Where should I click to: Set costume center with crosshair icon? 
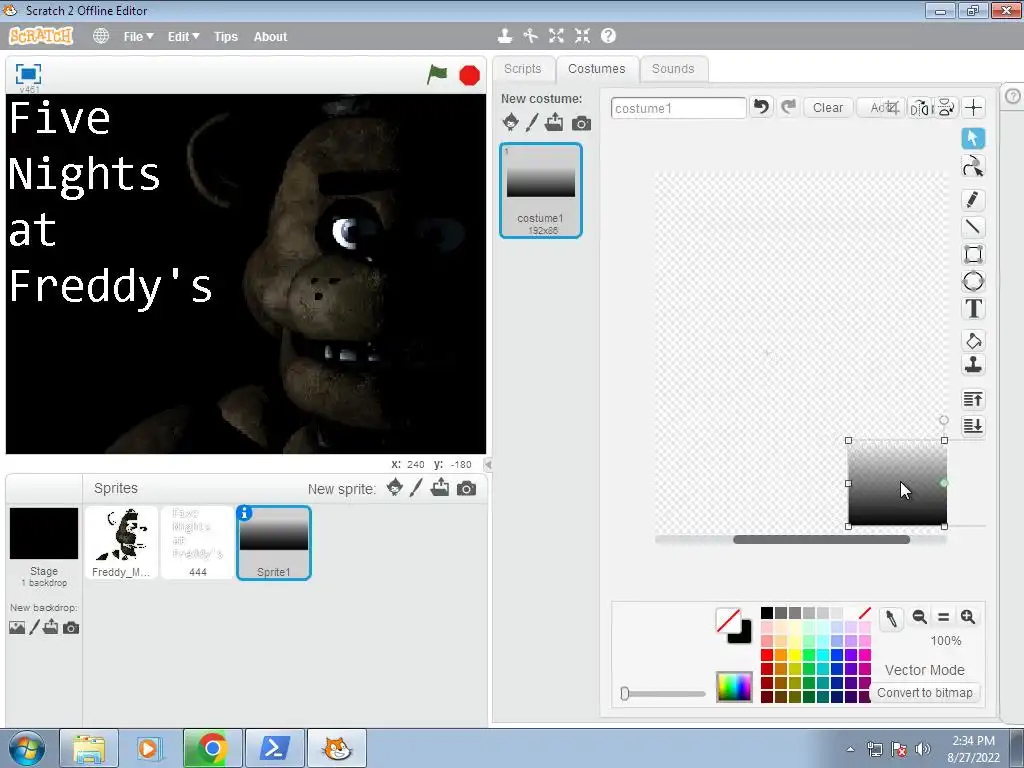[x=973, y=108]
